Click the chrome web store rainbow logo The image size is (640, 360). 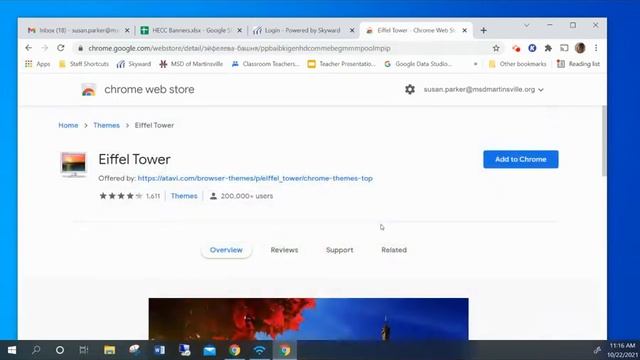pos(89,89)
